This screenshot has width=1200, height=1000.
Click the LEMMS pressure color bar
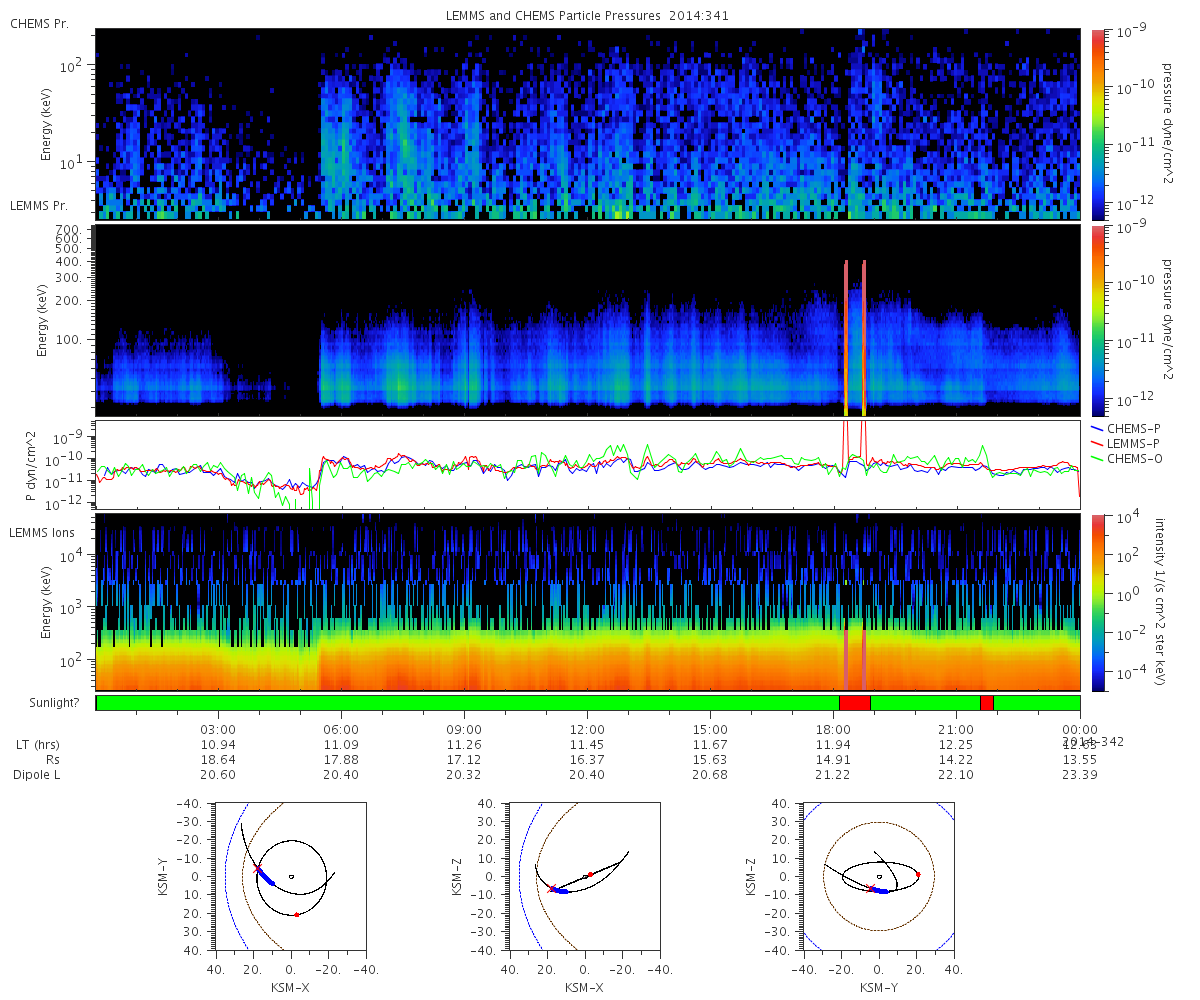tap(1097, 321)
